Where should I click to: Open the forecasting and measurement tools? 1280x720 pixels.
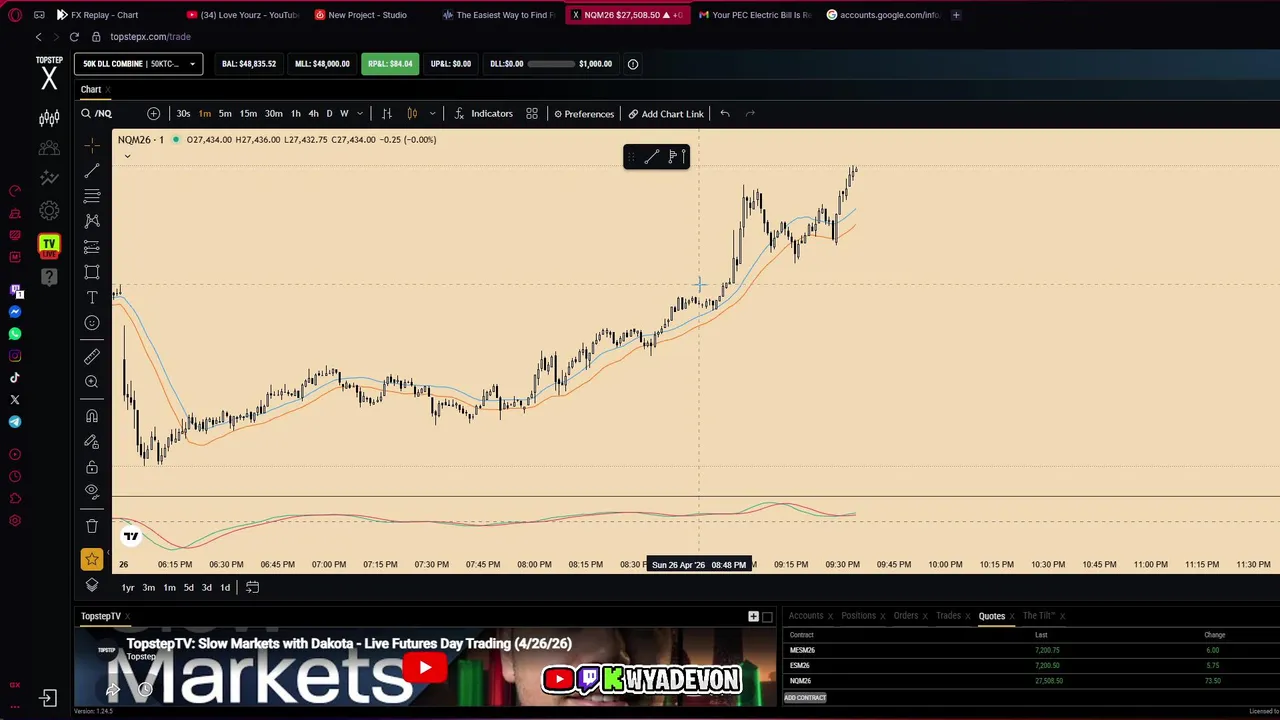pyautogui.click(x=92, y=247)
